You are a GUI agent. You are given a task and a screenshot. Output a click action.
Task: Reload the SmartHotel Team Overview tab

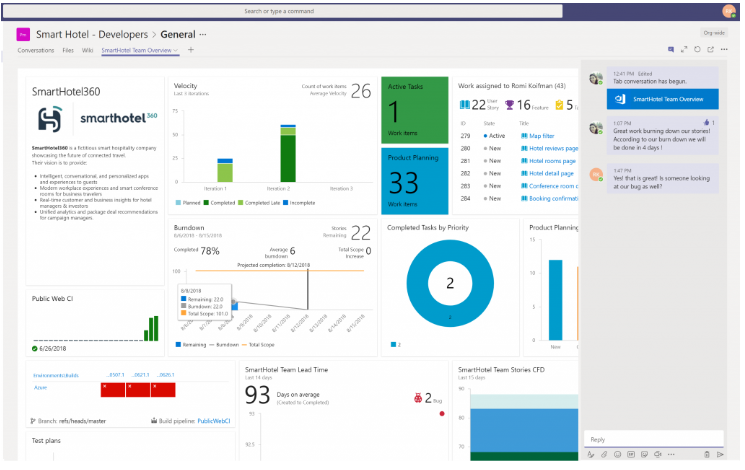coord(697,49)
